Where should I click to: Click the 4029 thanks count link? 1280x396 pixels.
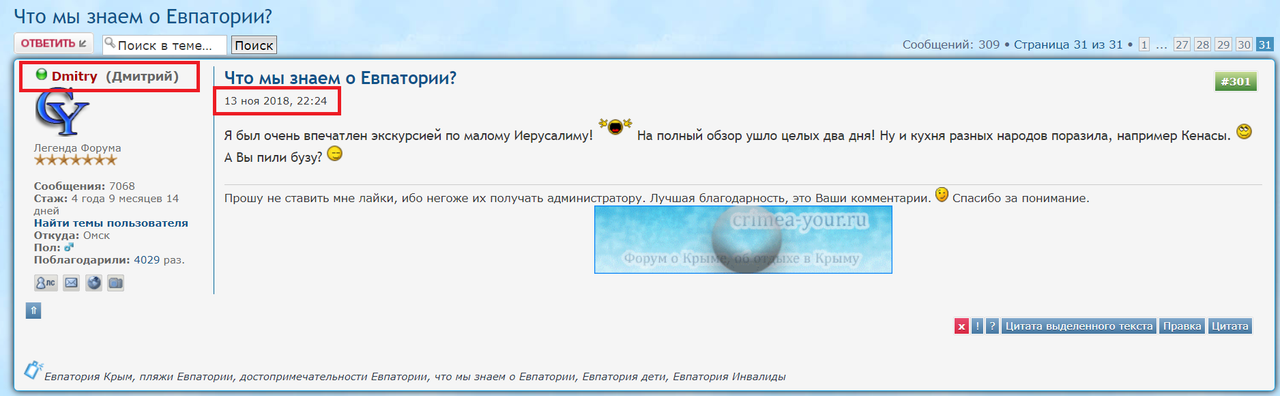[147, 259]
